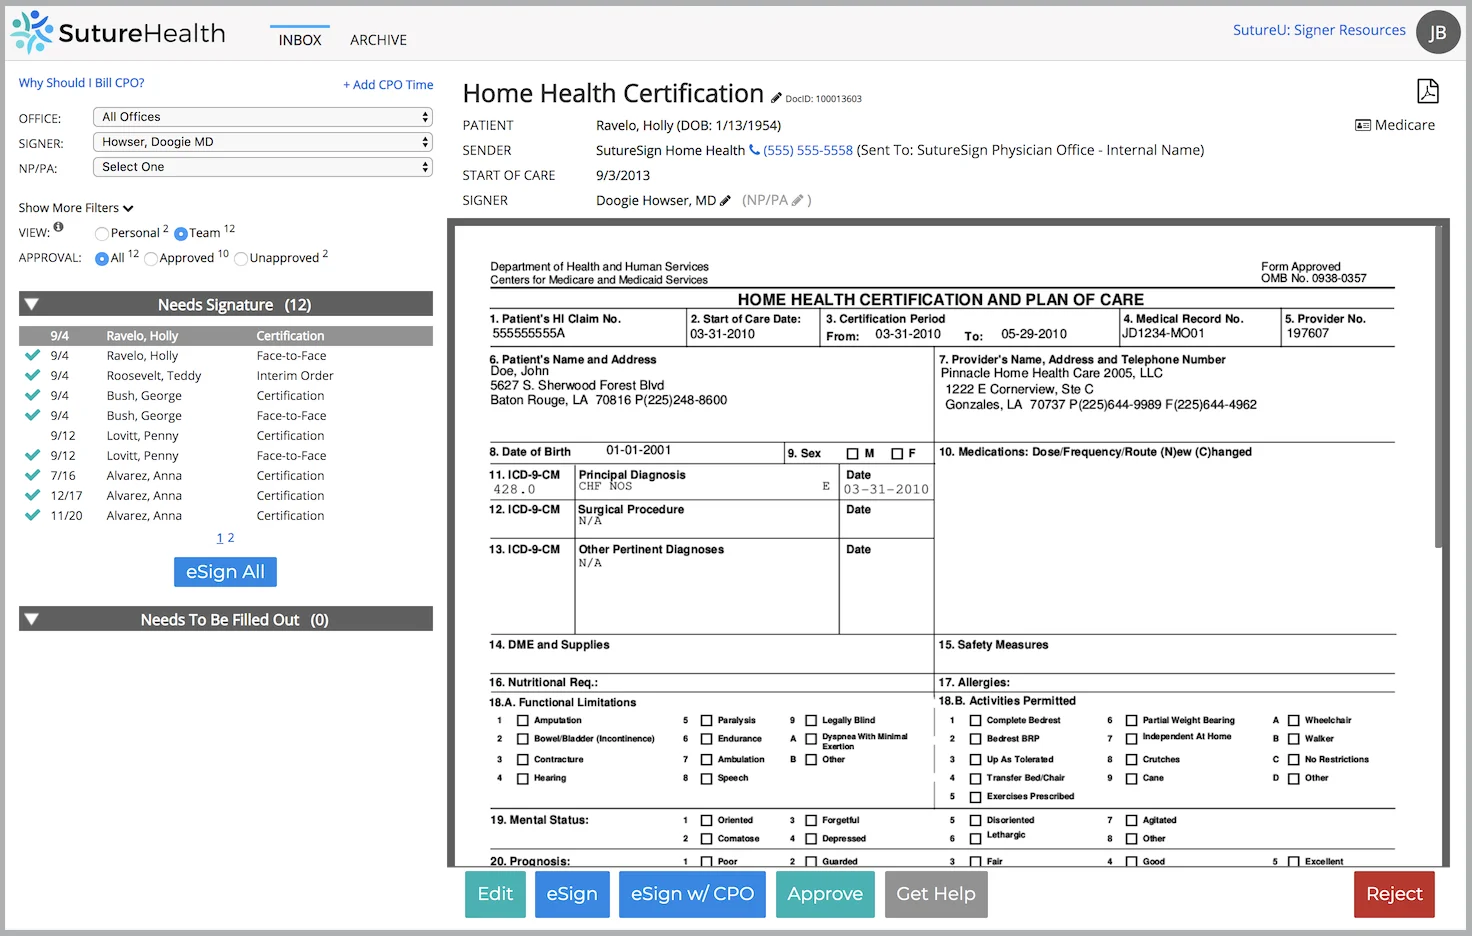The height and width of the screenshot is (936, 1472).
Task: Click the document viewer vertical scrollbar
Action: pyautogui.click(x=1439, y=400)
